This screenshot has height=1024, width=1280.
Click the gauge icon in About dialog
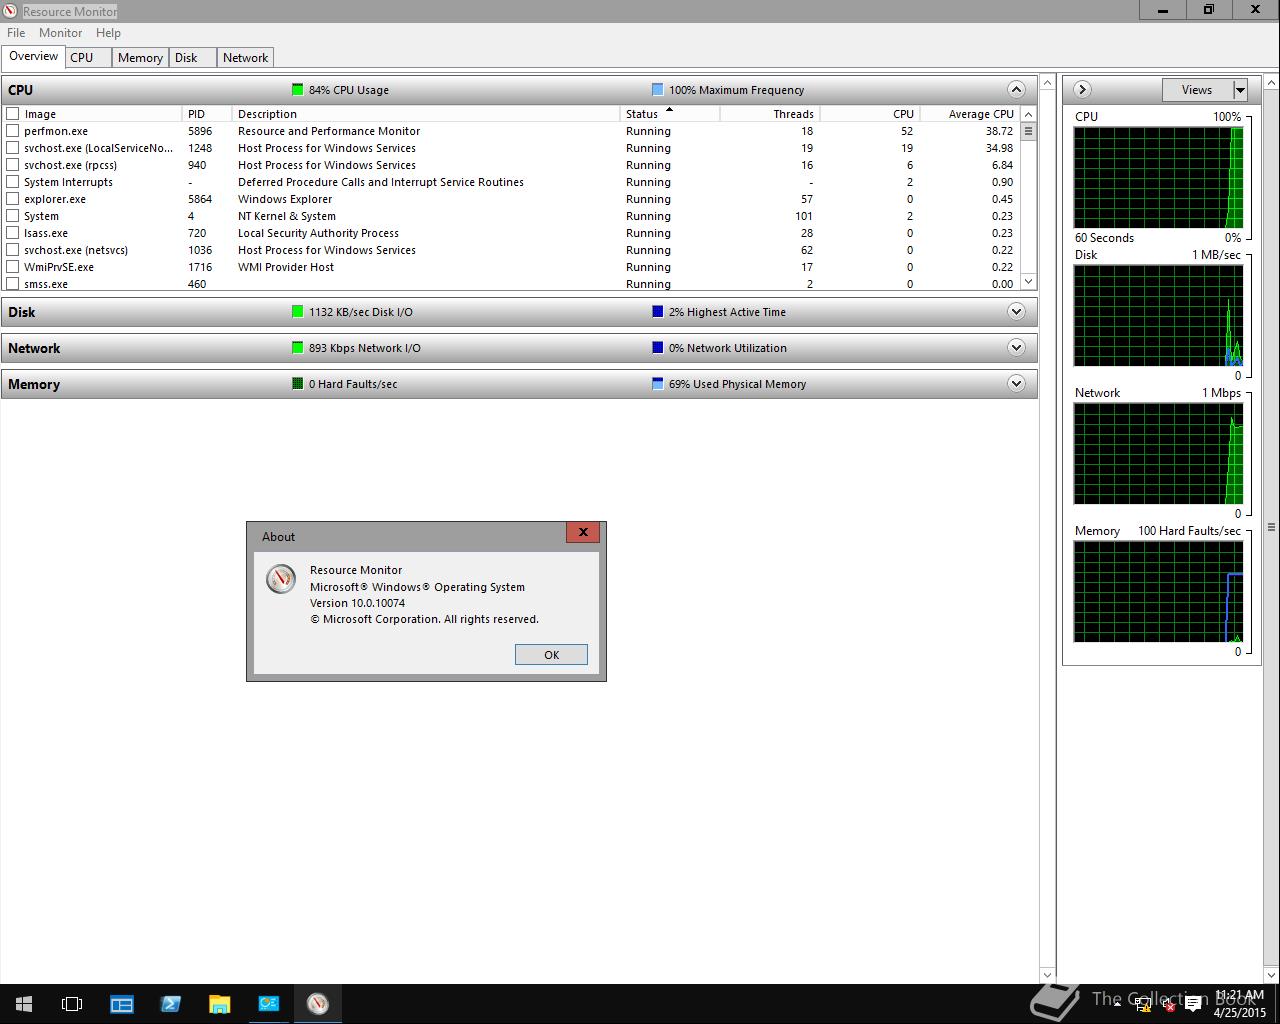[281, 579]
